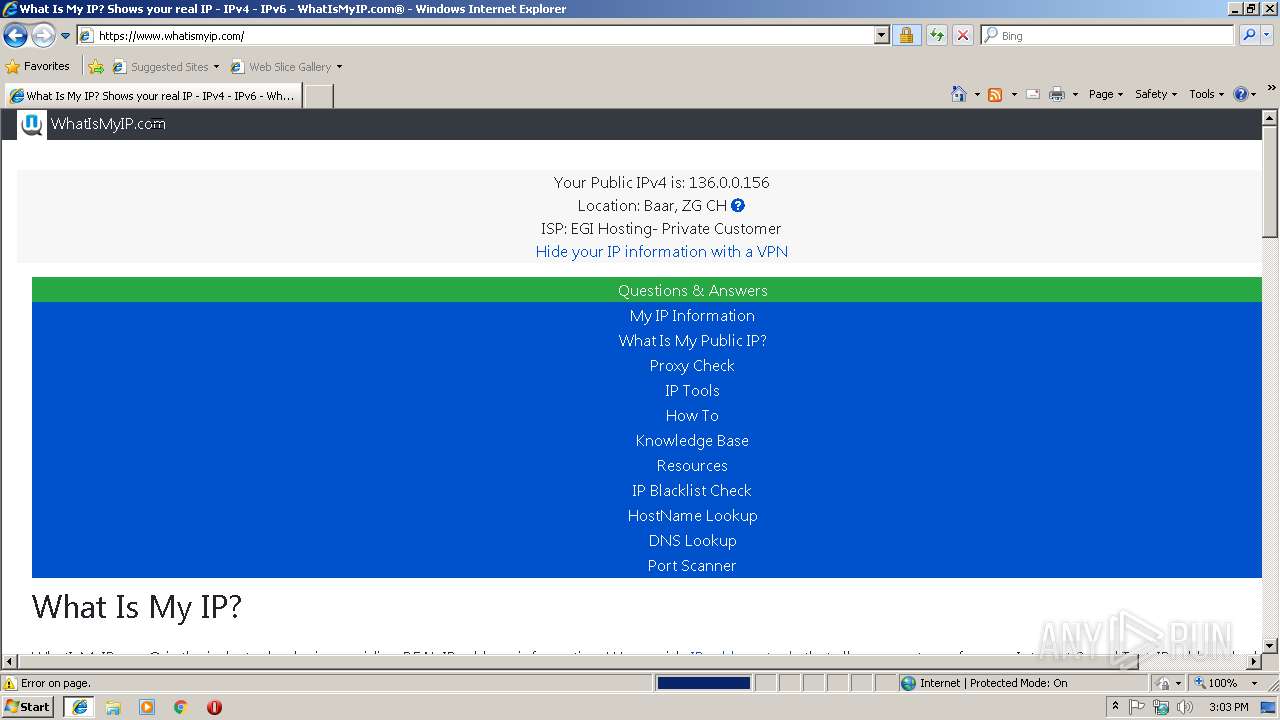Click the volume speaker tray icon
Viewport: 1280px width, 720px height.
1185,707
